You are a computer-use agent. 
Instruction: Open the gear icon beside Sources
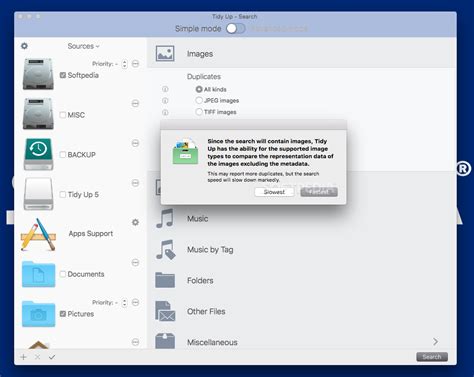click(x=24, y=46)
